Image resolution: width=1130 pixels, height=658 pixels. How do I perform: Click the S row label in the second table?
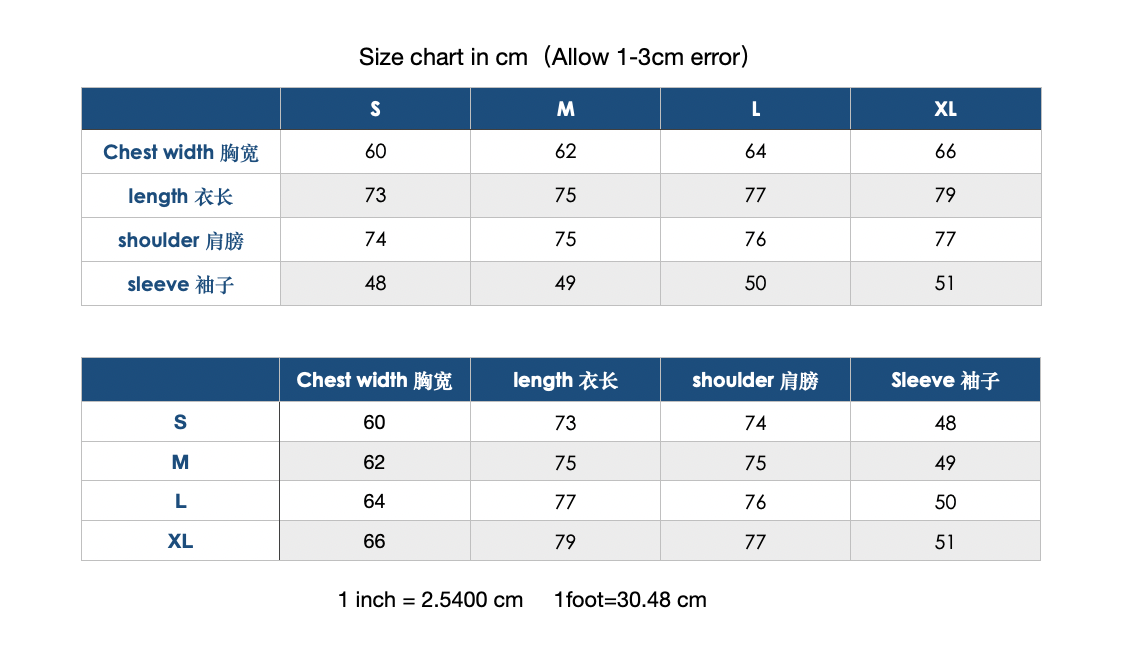pyautogui.click(x=180, y=422)
